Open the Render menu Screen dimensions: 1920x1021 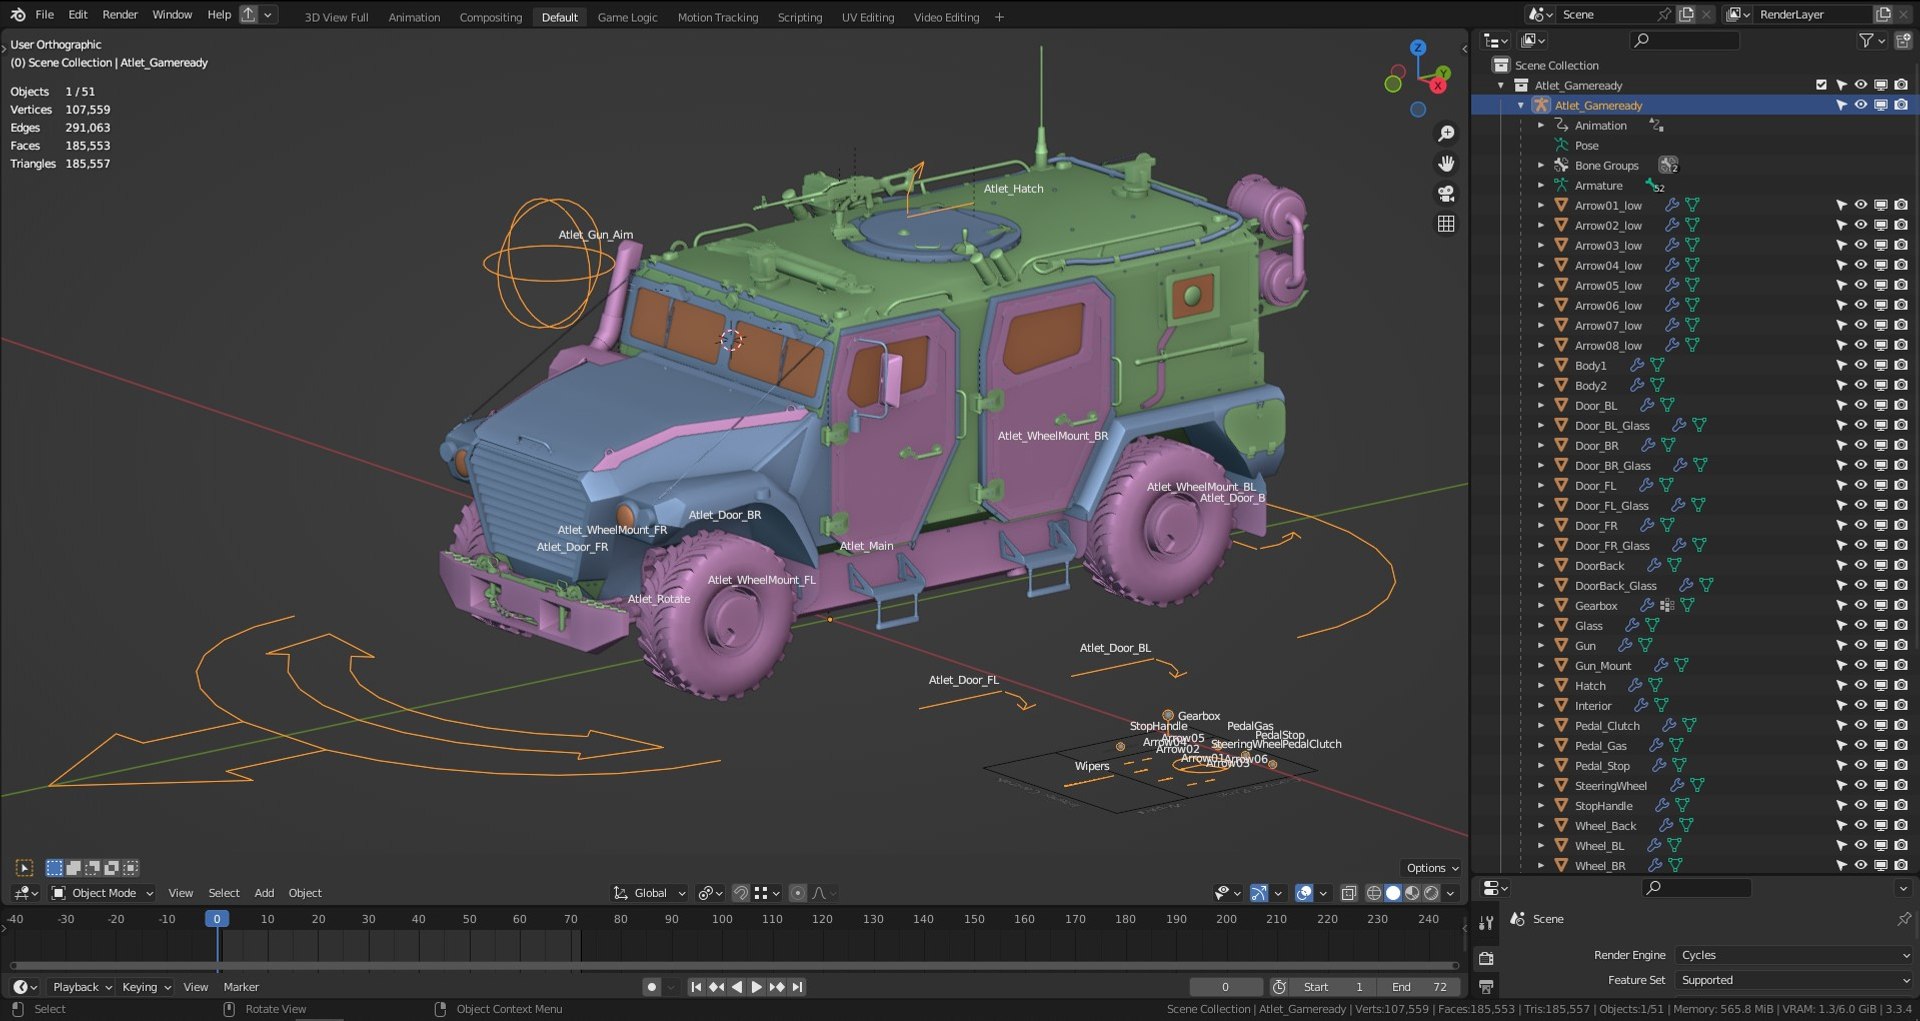[120, 15]
